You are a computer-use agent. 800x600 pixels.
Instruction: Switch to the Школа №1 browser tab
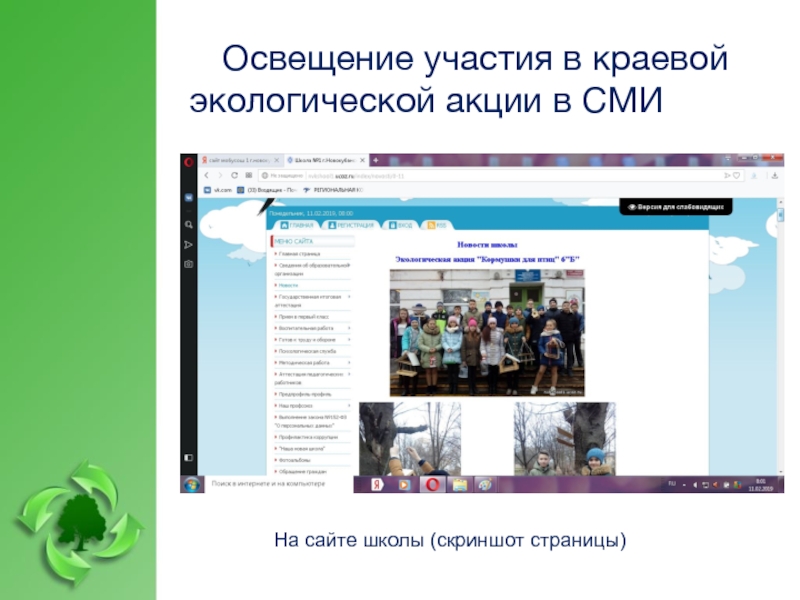326,160
